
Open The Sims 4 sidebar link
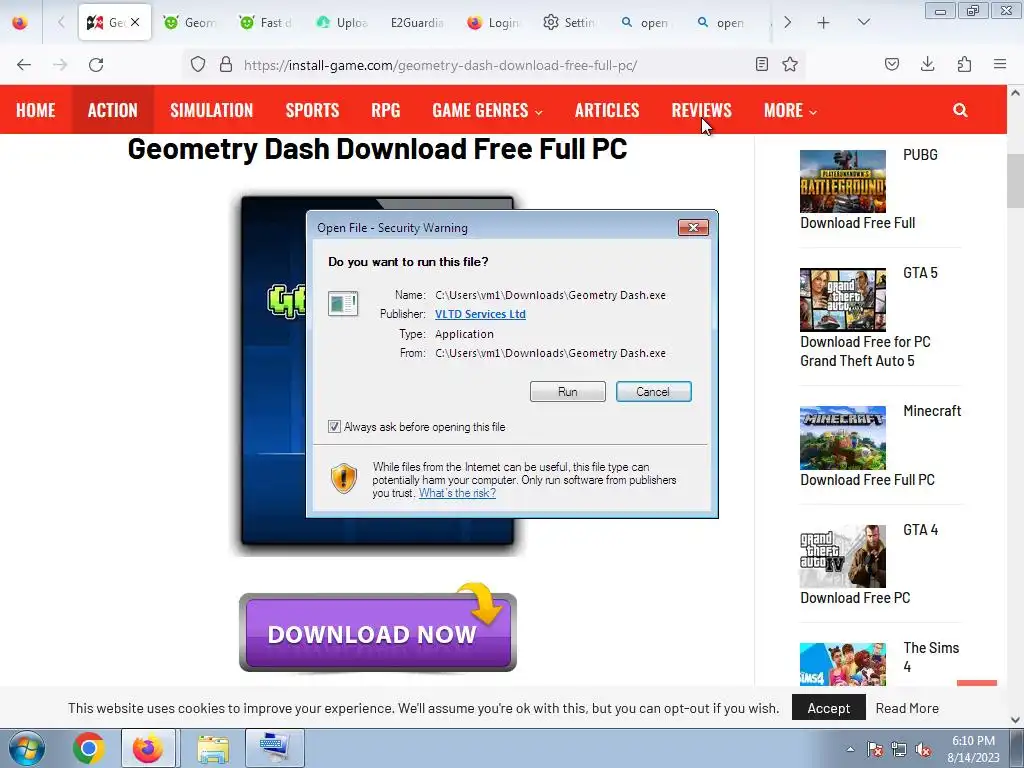(931, 657)
